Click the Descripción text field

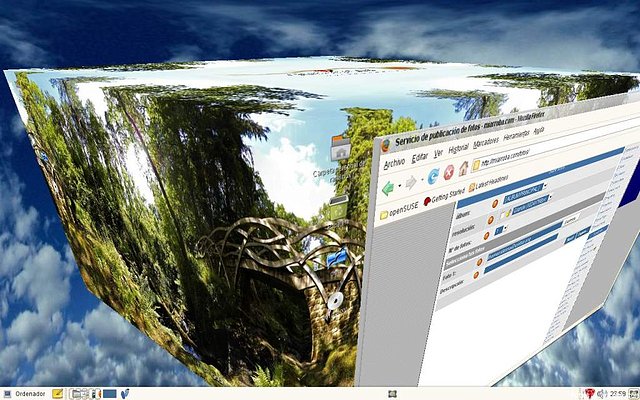(x=520, y=254)
